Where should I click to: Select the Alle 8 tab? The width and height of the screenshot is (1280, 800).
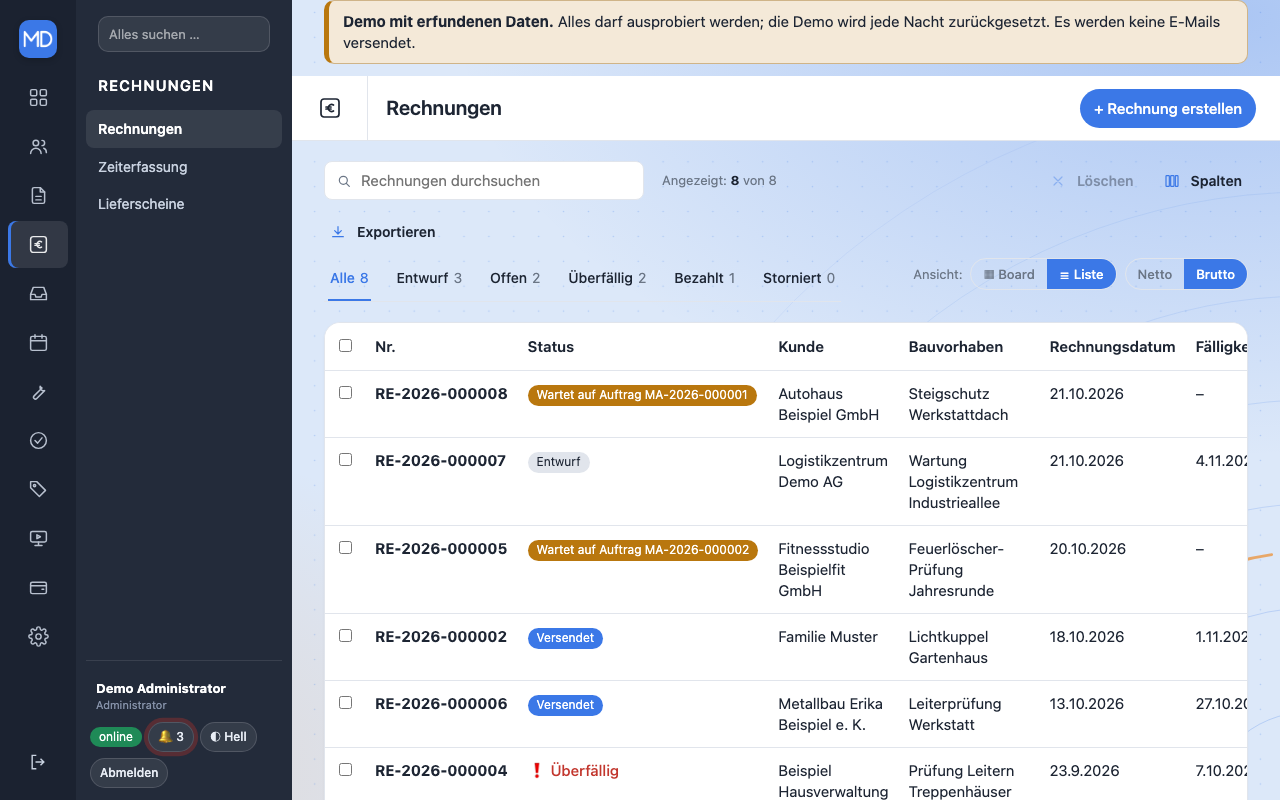(350, 278)
